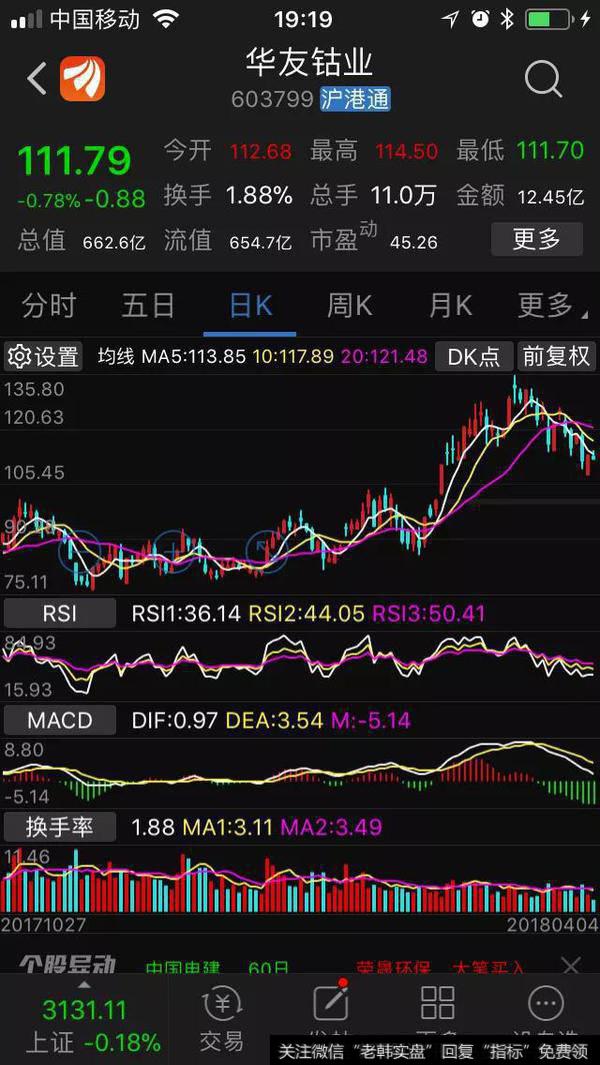Toggle the DK点 indicator
The width and height of the screenshot is (600, 1065).
(474, 356)
